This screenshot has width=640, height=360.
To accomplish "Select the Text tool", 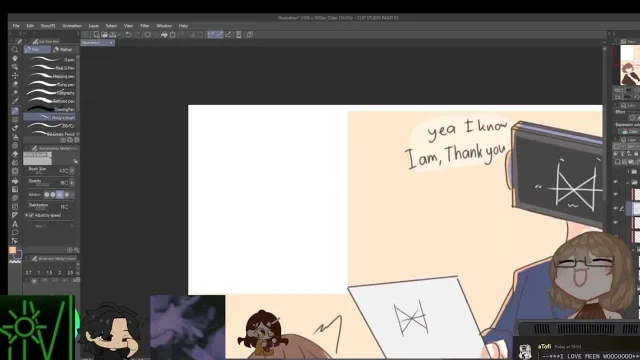I will pos(15,224).
